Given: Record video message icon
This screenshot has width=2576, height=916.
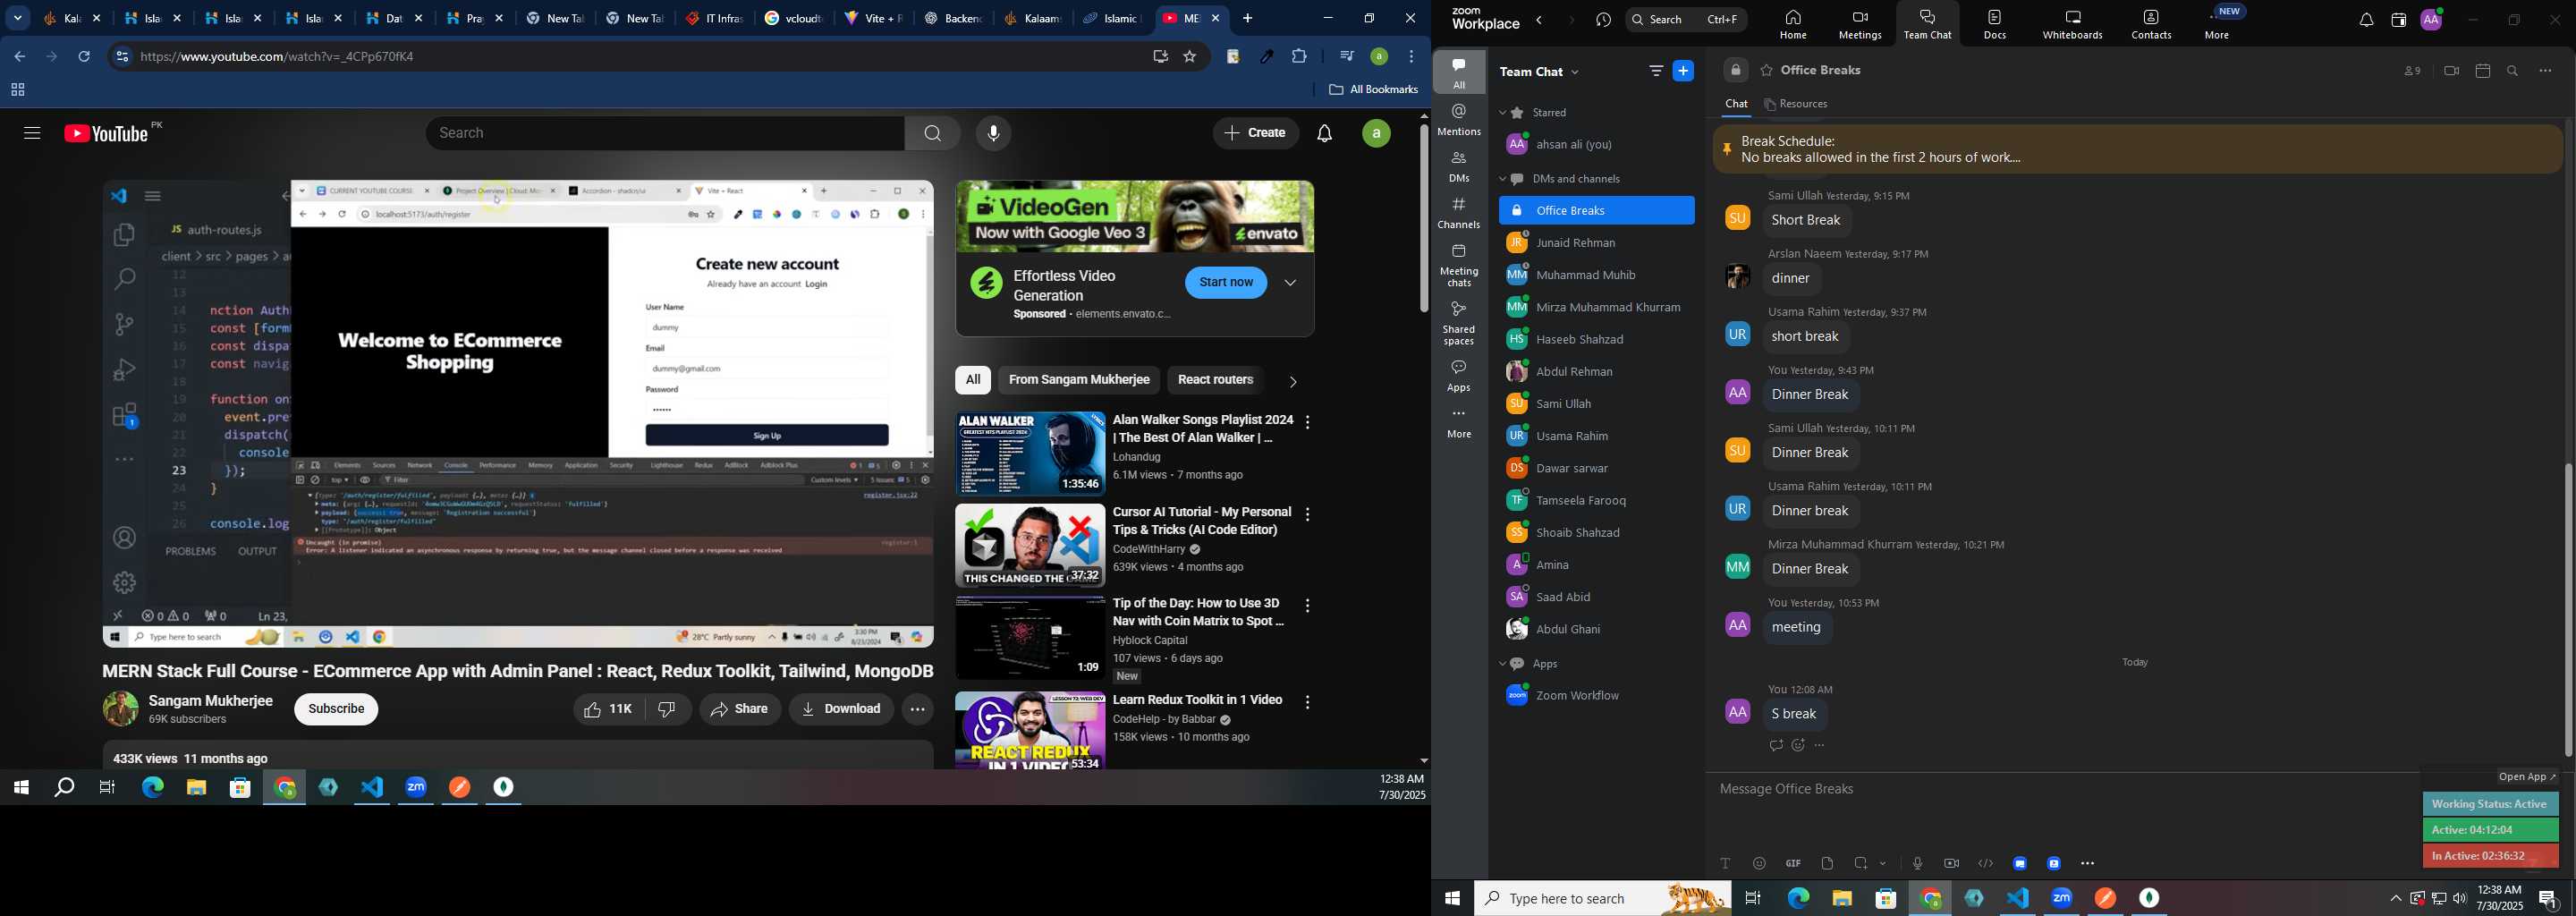Looking at the screenshot, I should tap(1951, 863).
